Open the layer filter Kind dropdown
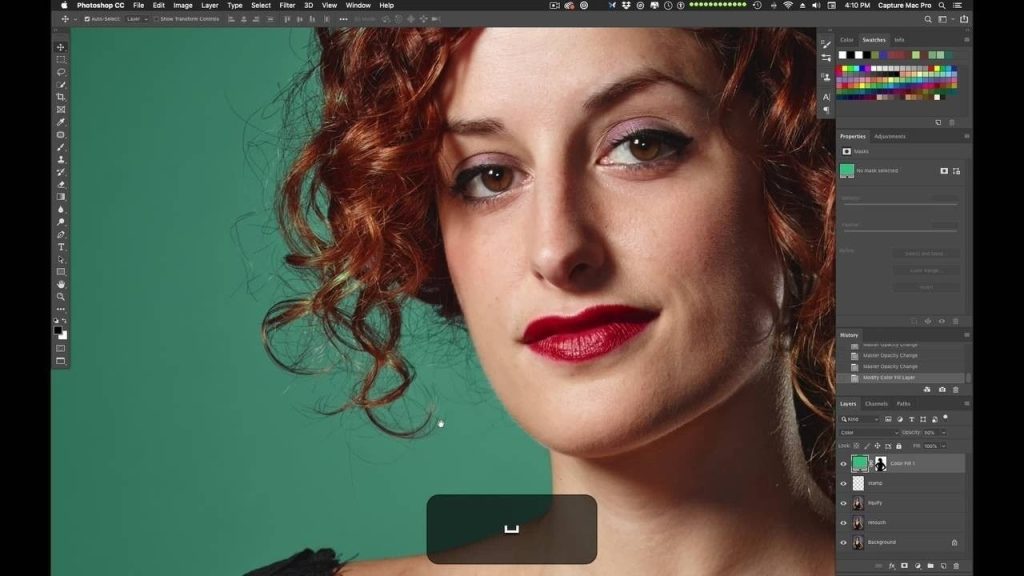This screenshot has height=576, width=1024. [860, 419]
